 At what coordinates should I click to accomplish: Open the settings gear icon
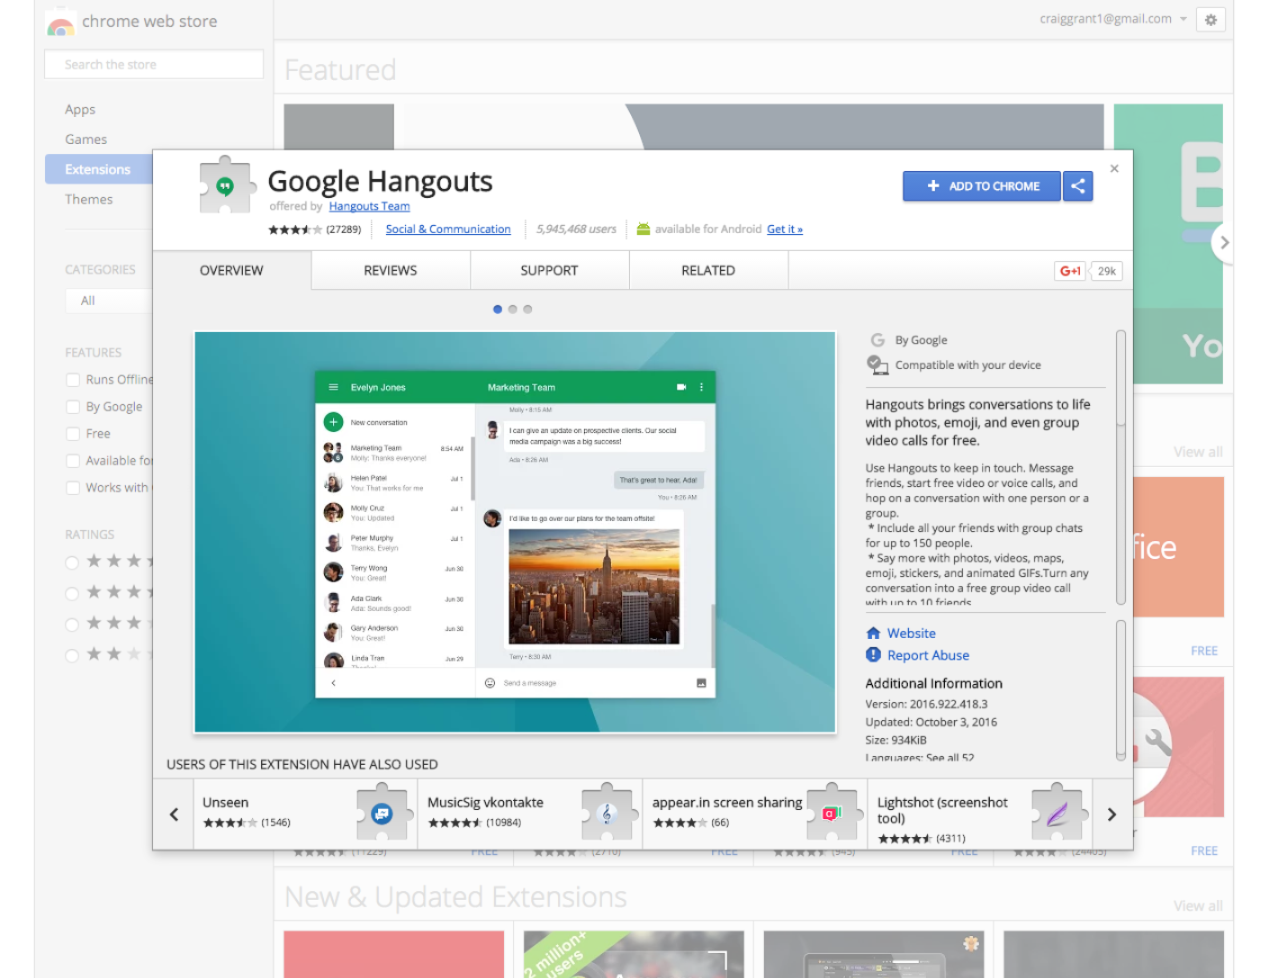[1210, 19]
